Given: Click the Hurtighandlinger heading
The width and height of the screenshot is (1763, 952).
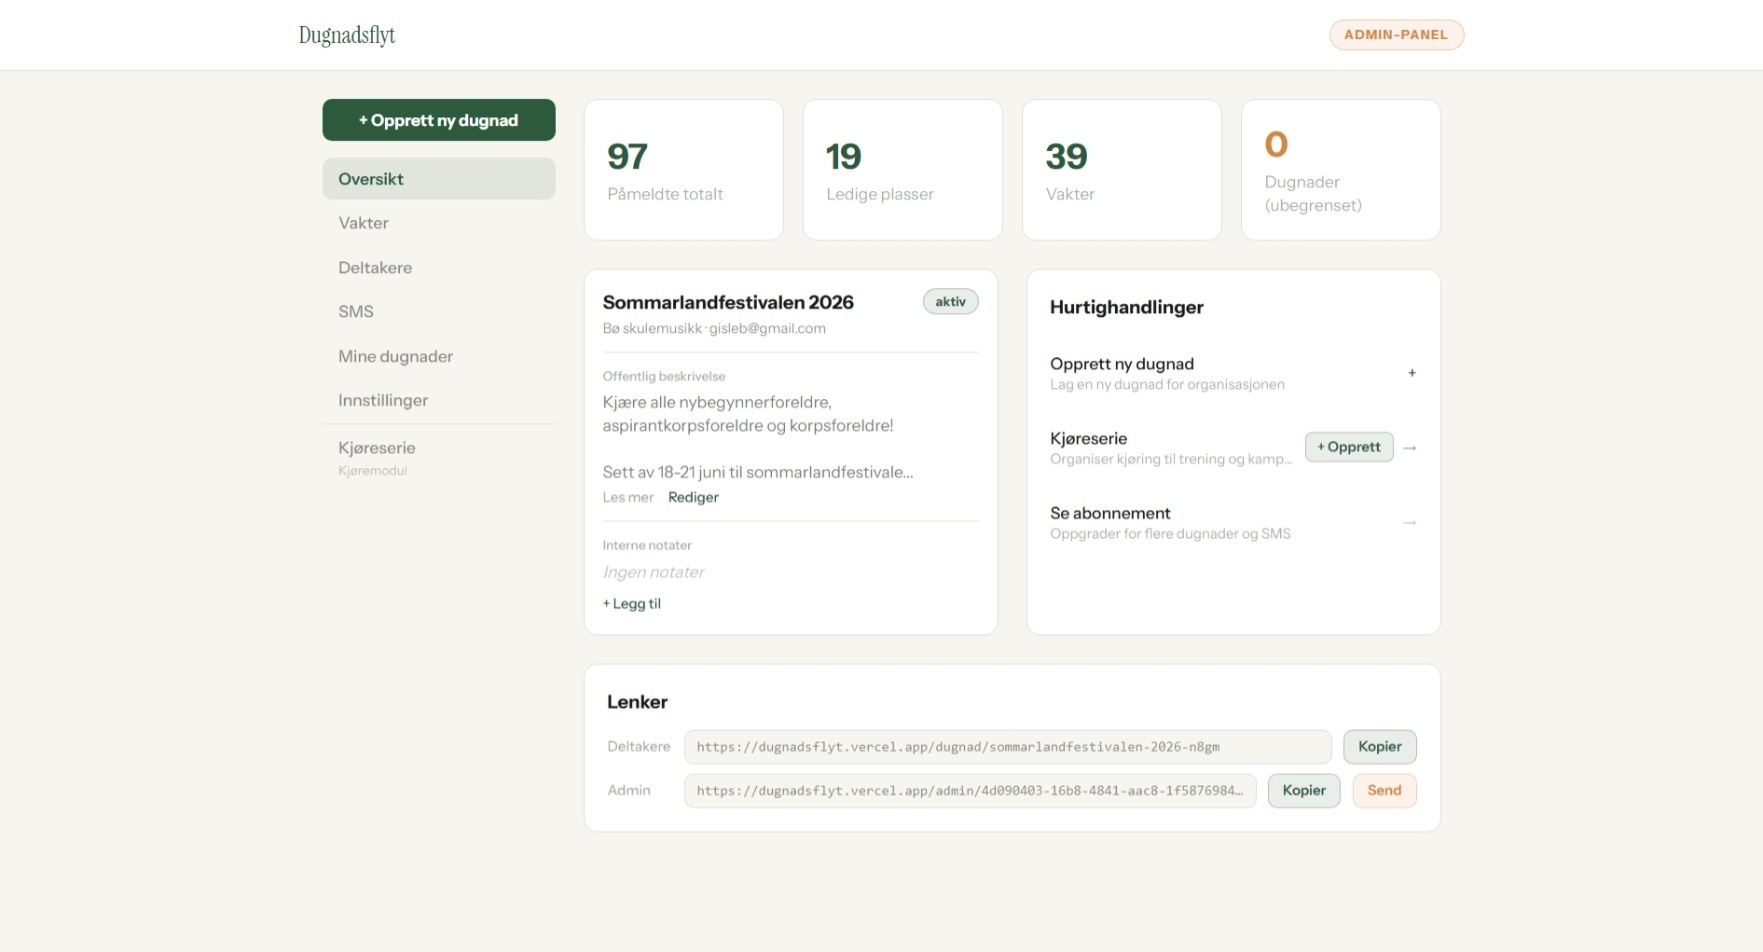Looking at the screenshot, I should pyautogui.click(x=1127, y=307).
